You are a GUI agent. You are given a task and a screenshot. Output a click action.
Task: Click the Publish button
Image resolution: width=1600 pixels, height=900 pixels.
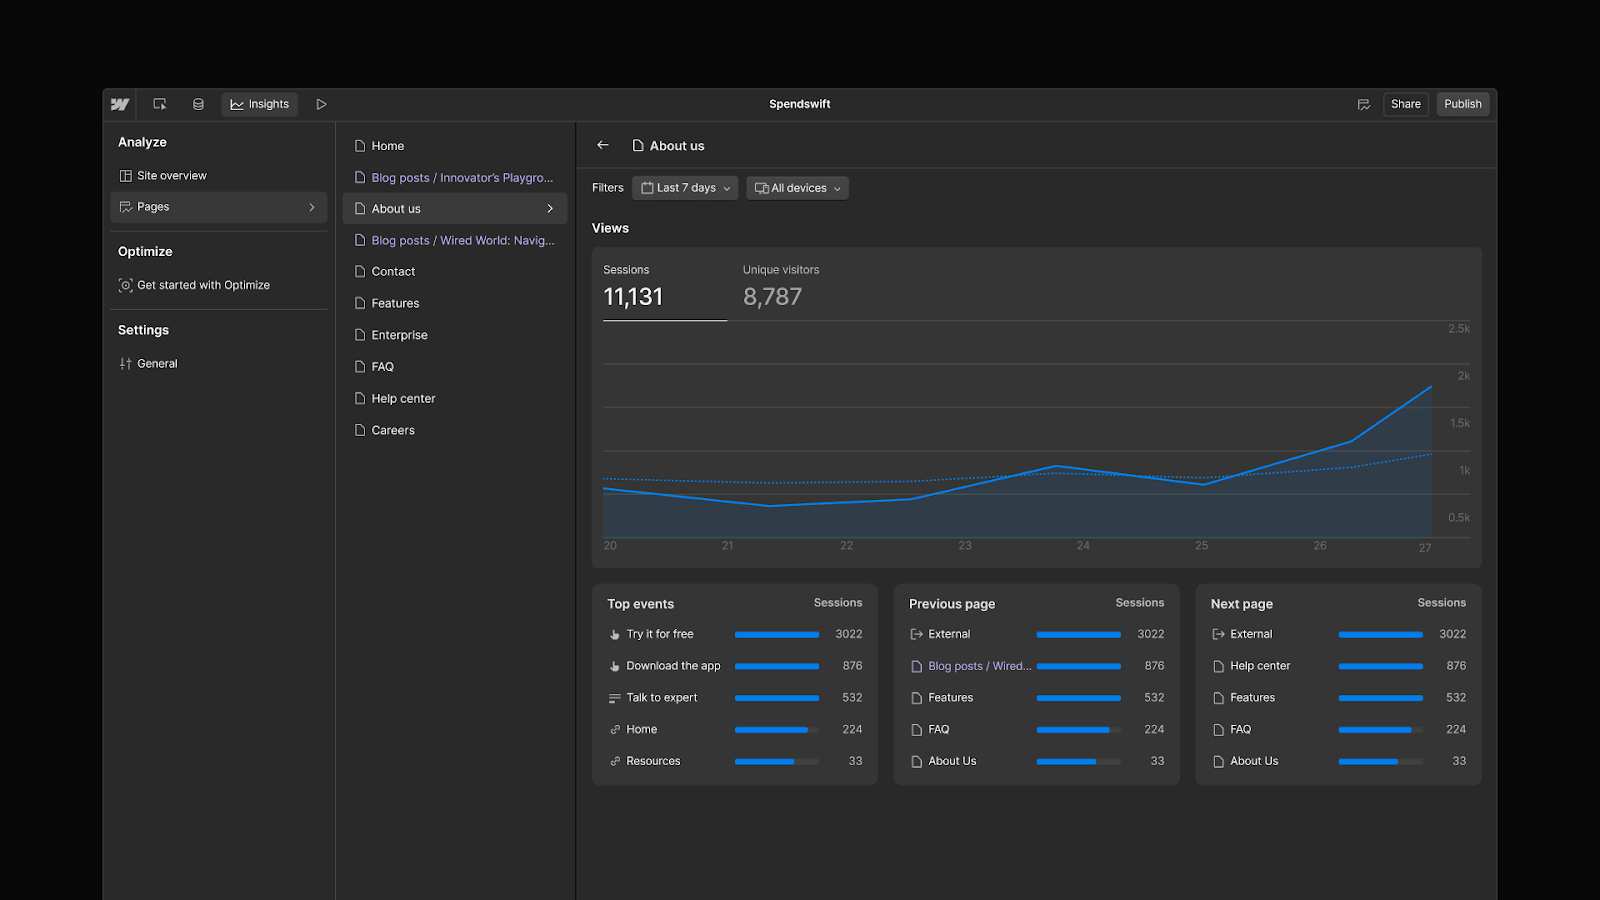(1462, 104)
